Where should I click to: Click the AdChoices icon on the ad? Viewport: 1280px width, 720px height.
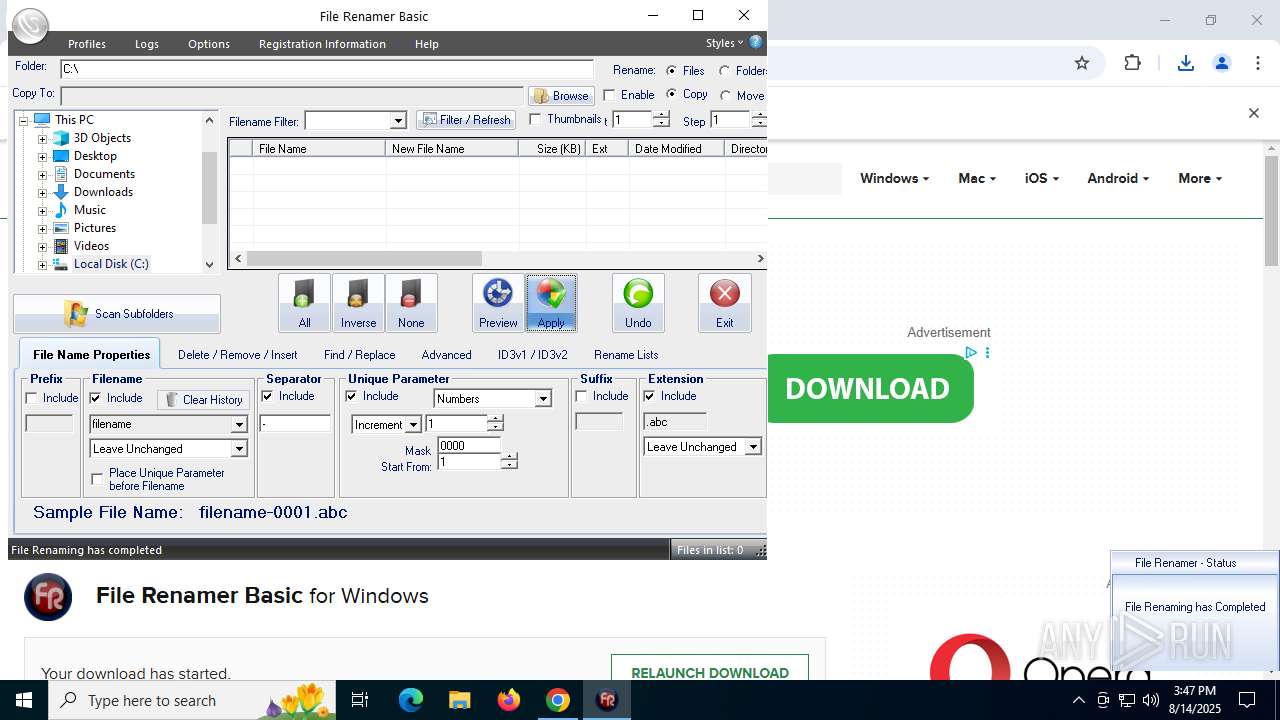(x=970, y=353)
